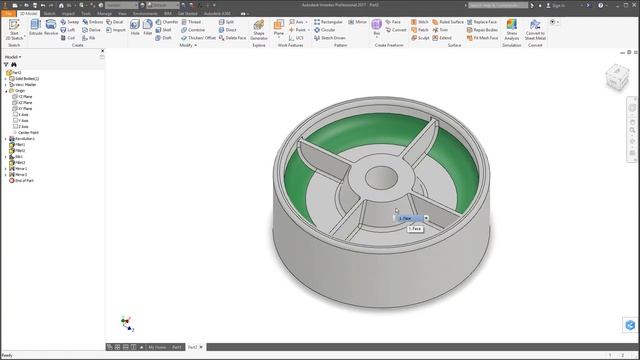Open the My Home document tab

[x=157, y=347]
